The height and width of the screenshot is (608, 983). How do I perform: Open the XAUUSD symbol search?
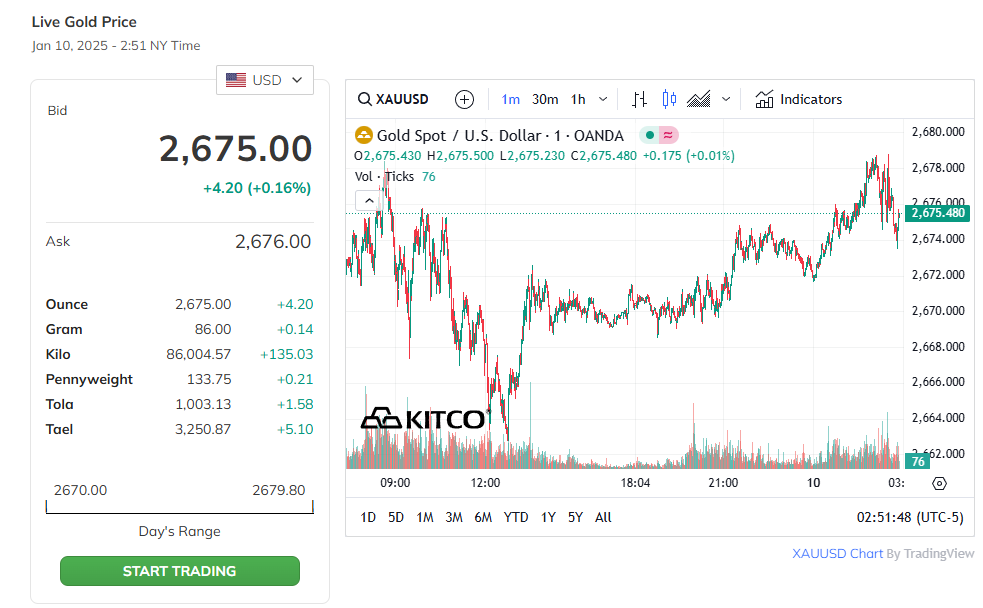pyautogui.click(x=393, y=99)
